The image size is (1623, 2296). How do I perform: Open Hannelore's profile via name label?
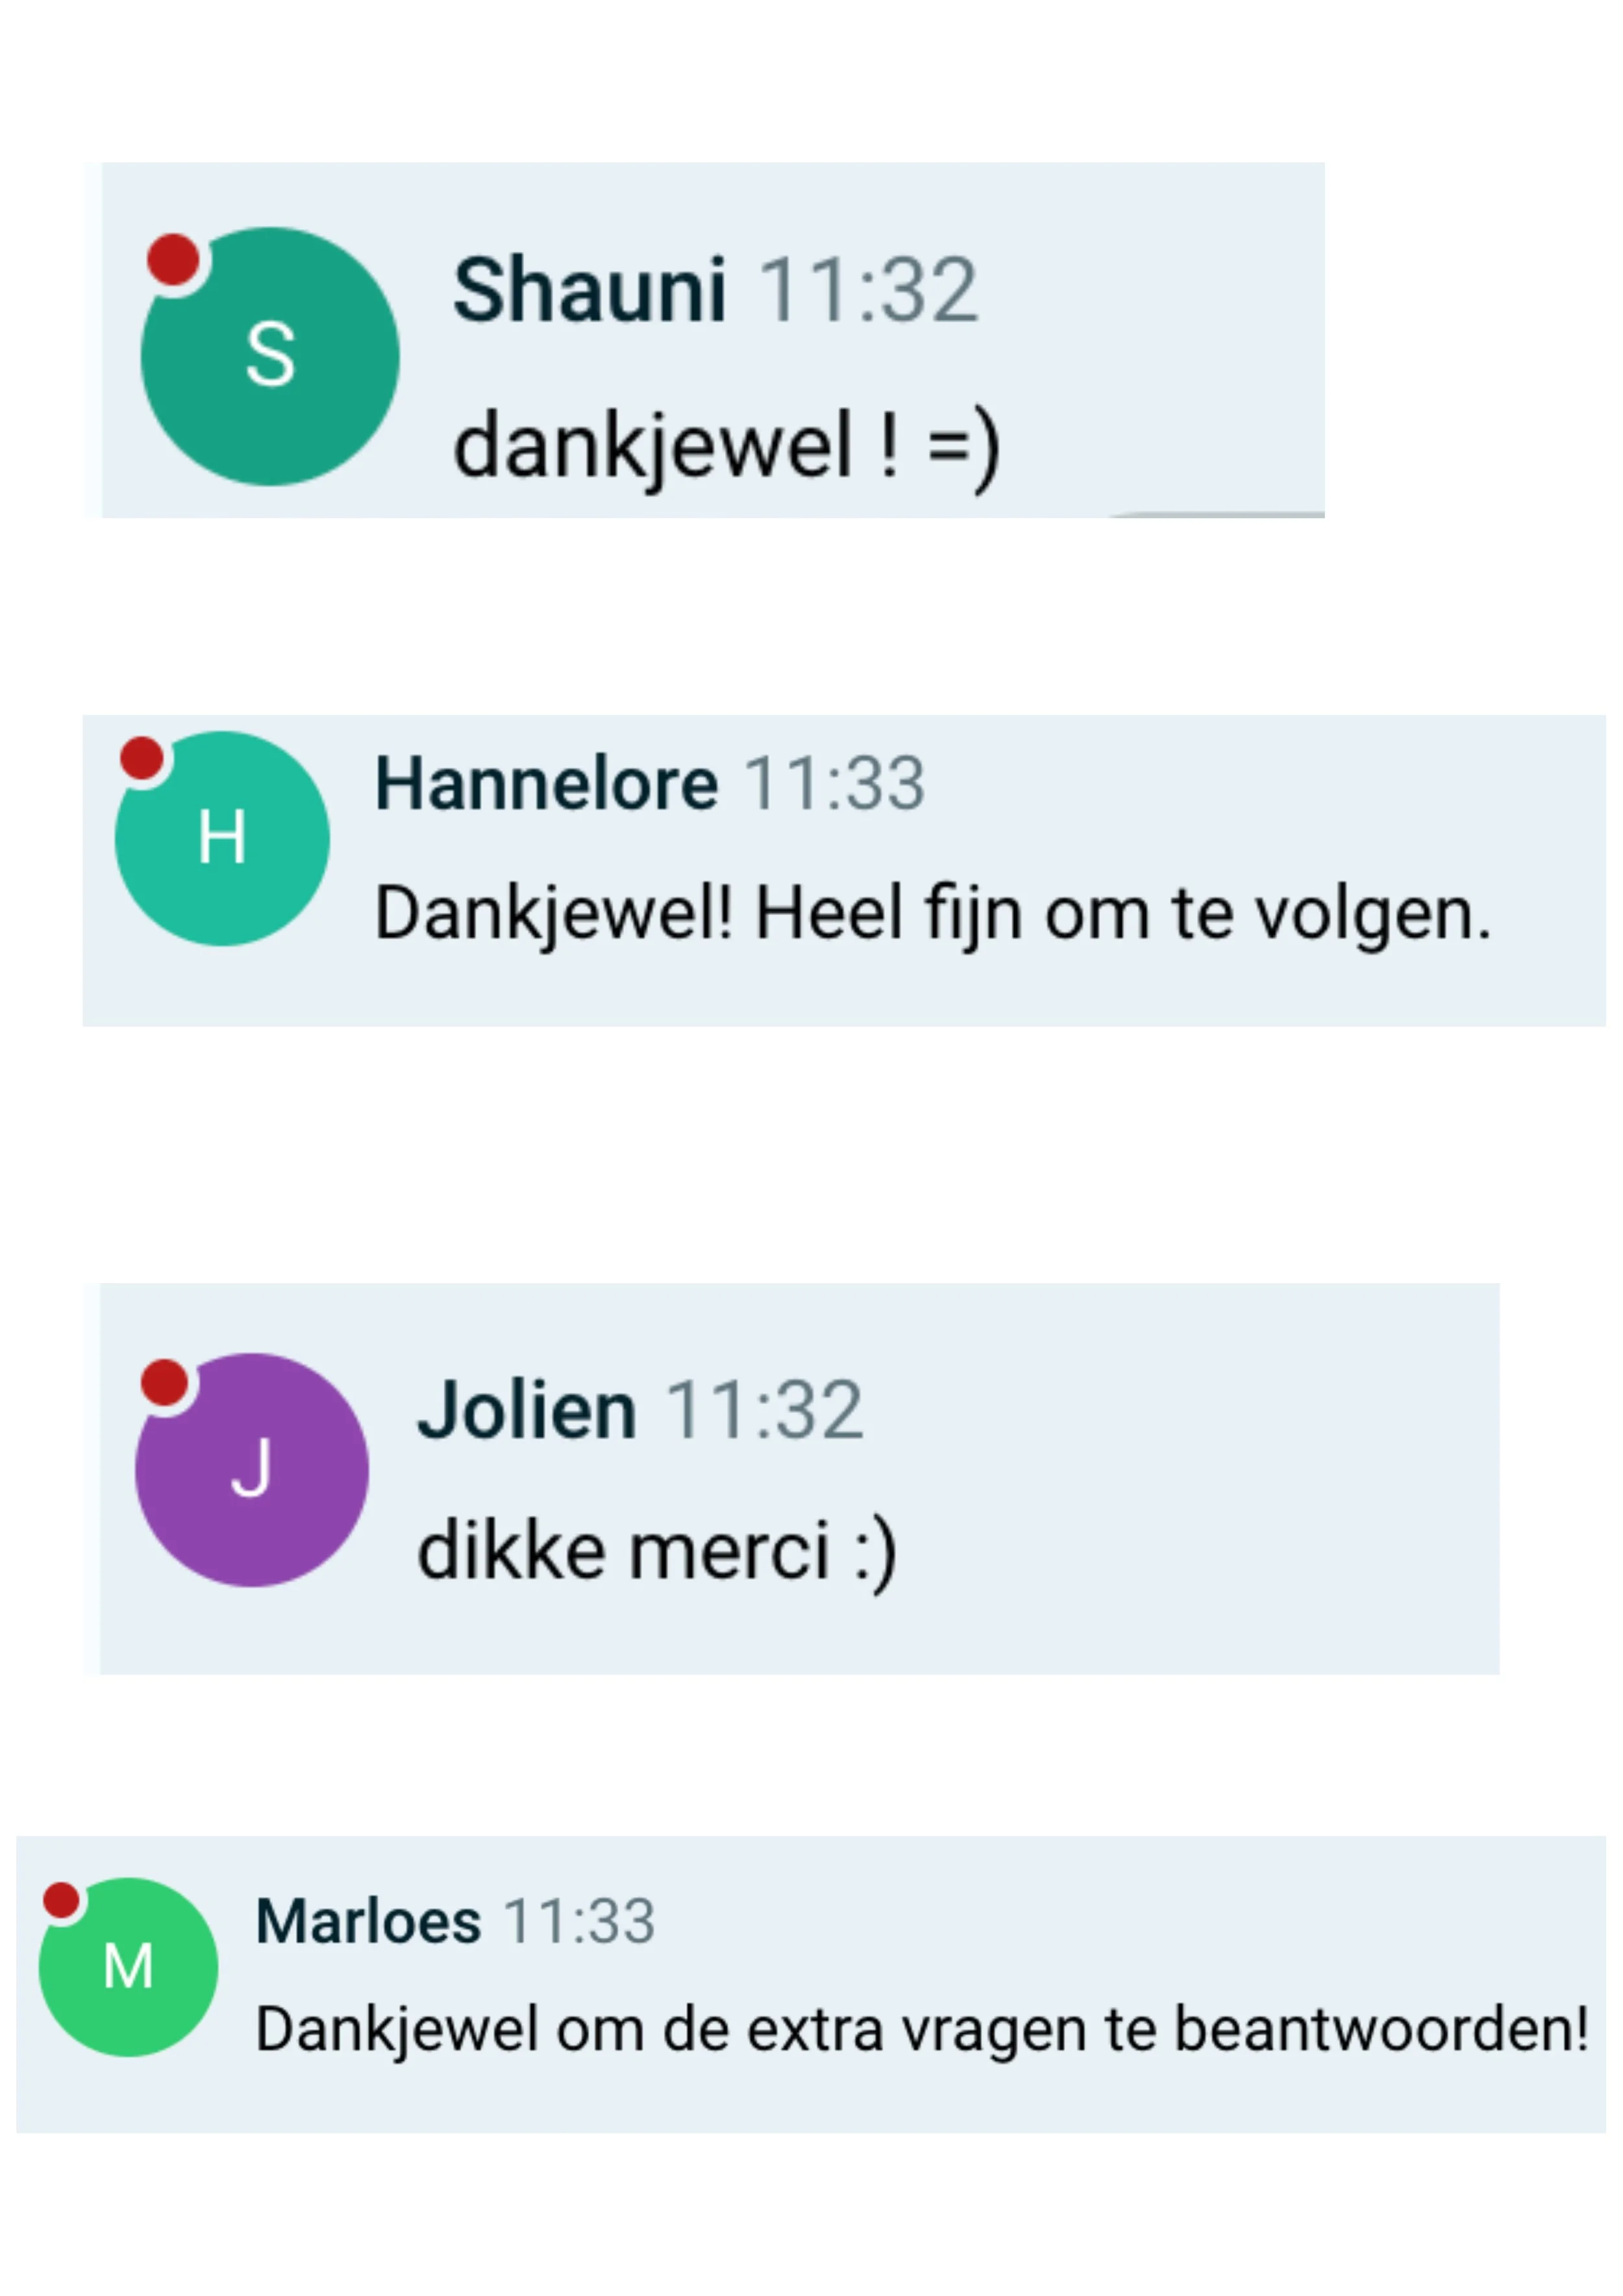click(546, 783)
